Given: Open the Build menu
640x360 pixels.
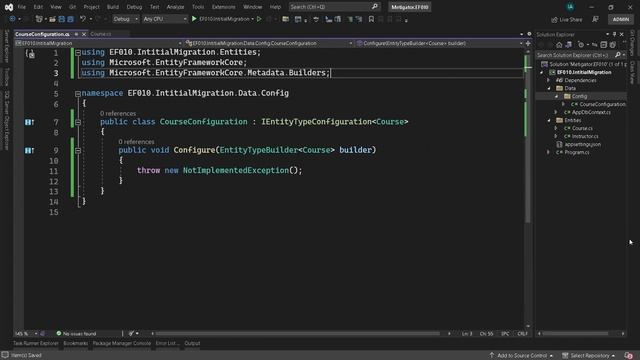Looking at the screenshot, I should (113, 7).
